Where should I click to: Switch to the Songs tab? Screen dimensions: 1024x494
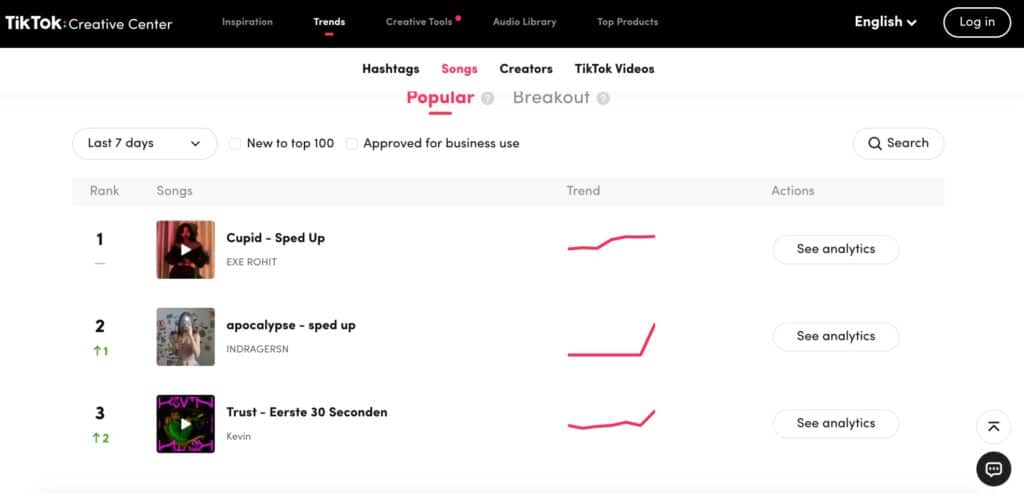[x=459, y=69]
